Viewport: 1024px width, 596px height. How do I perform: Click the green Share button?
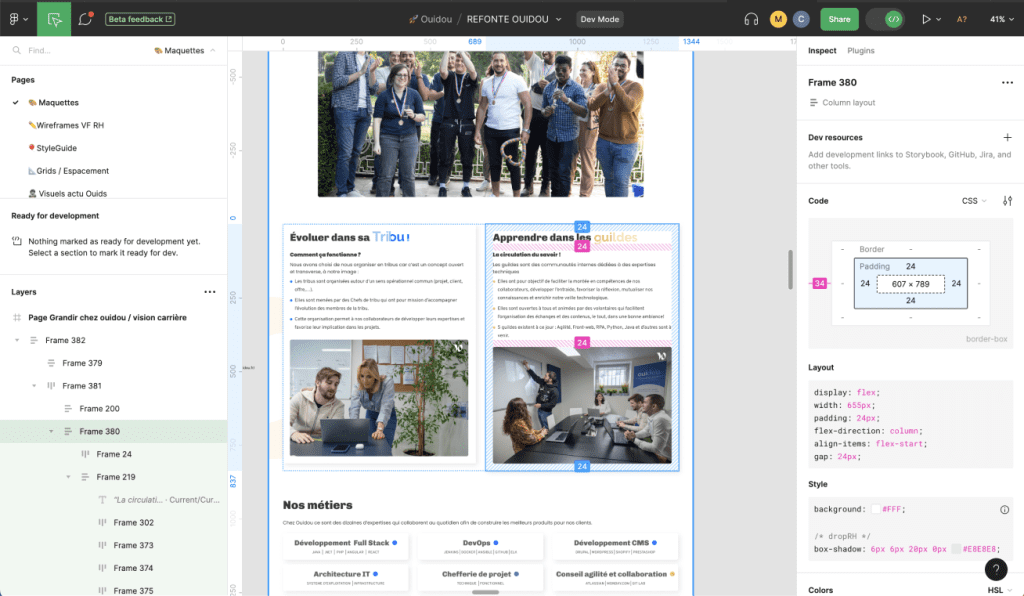[x=839, y=19]
